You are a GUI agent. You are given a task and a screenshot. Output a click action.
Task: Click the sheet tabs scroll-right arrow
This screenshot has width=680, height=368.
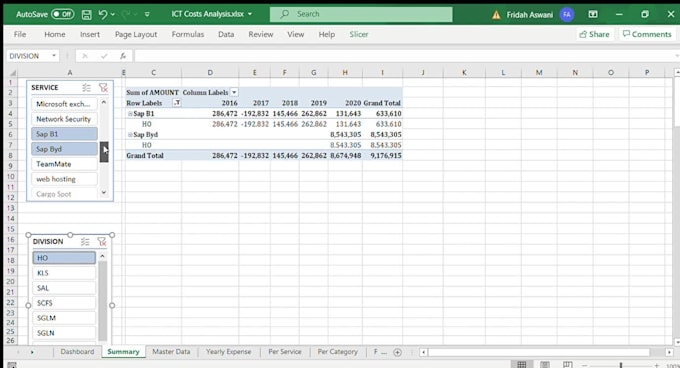tap(32, 352)
